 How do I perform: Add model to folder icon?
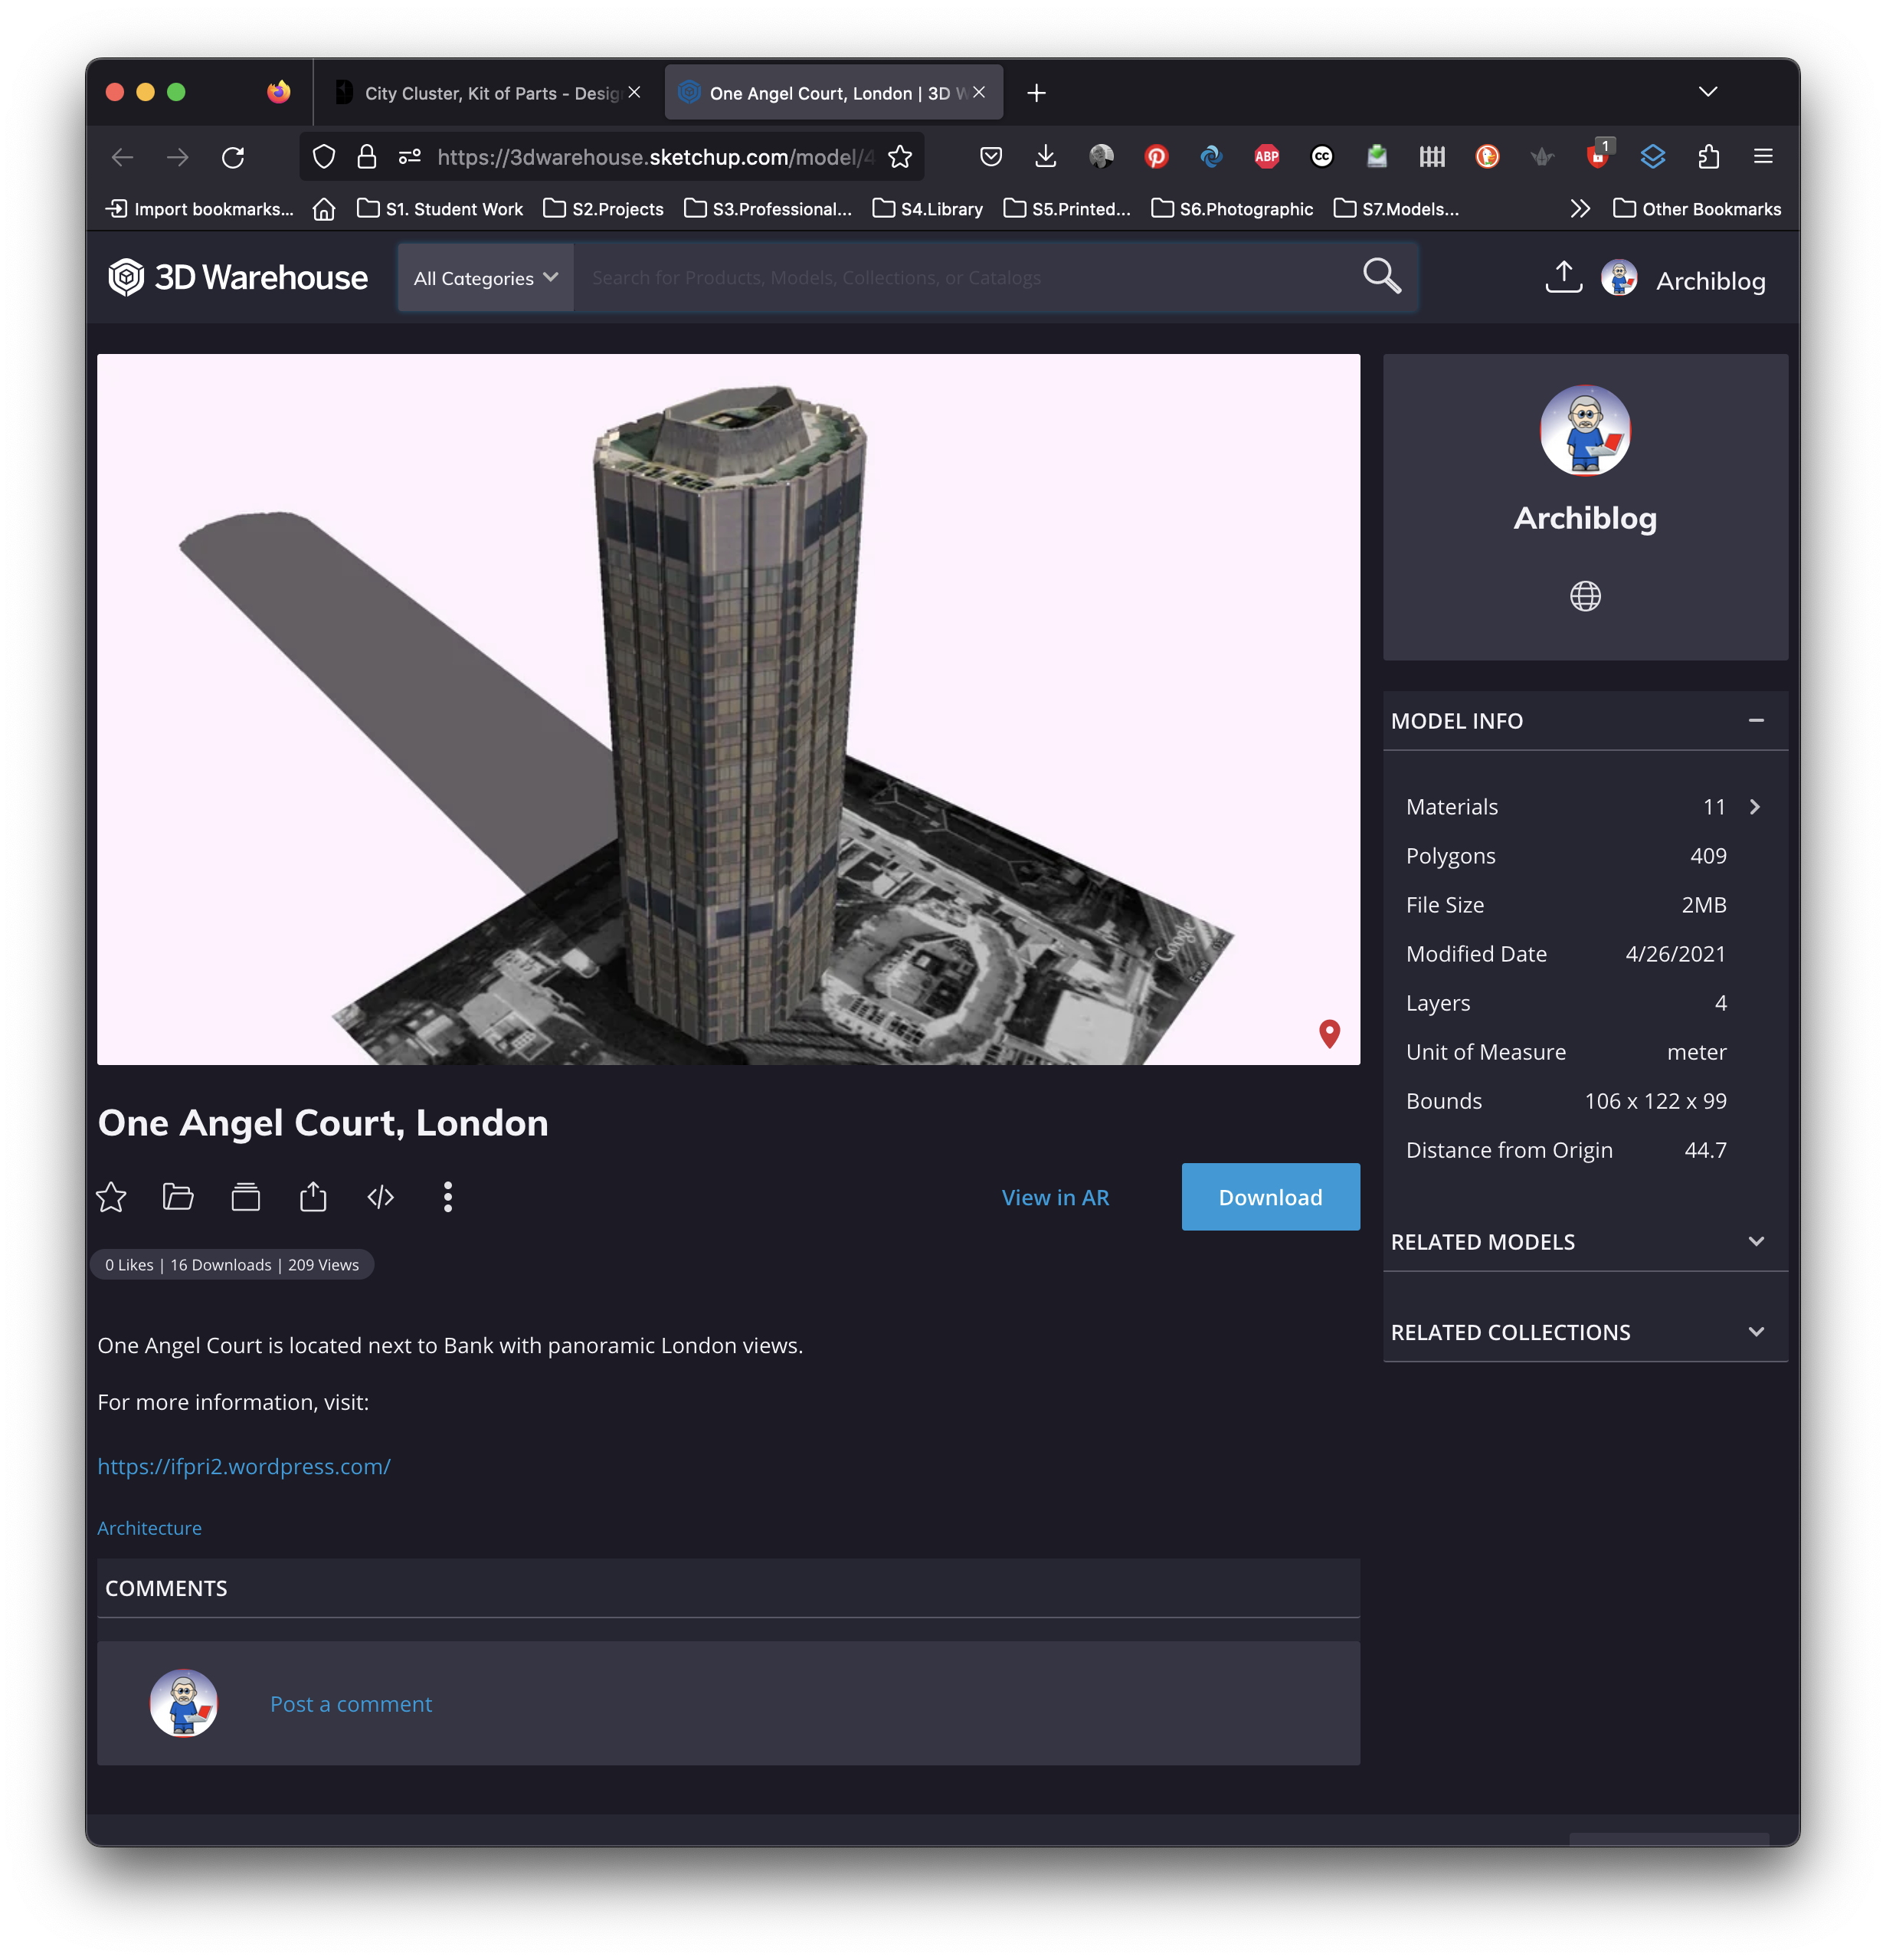(x=178, y=1197)
